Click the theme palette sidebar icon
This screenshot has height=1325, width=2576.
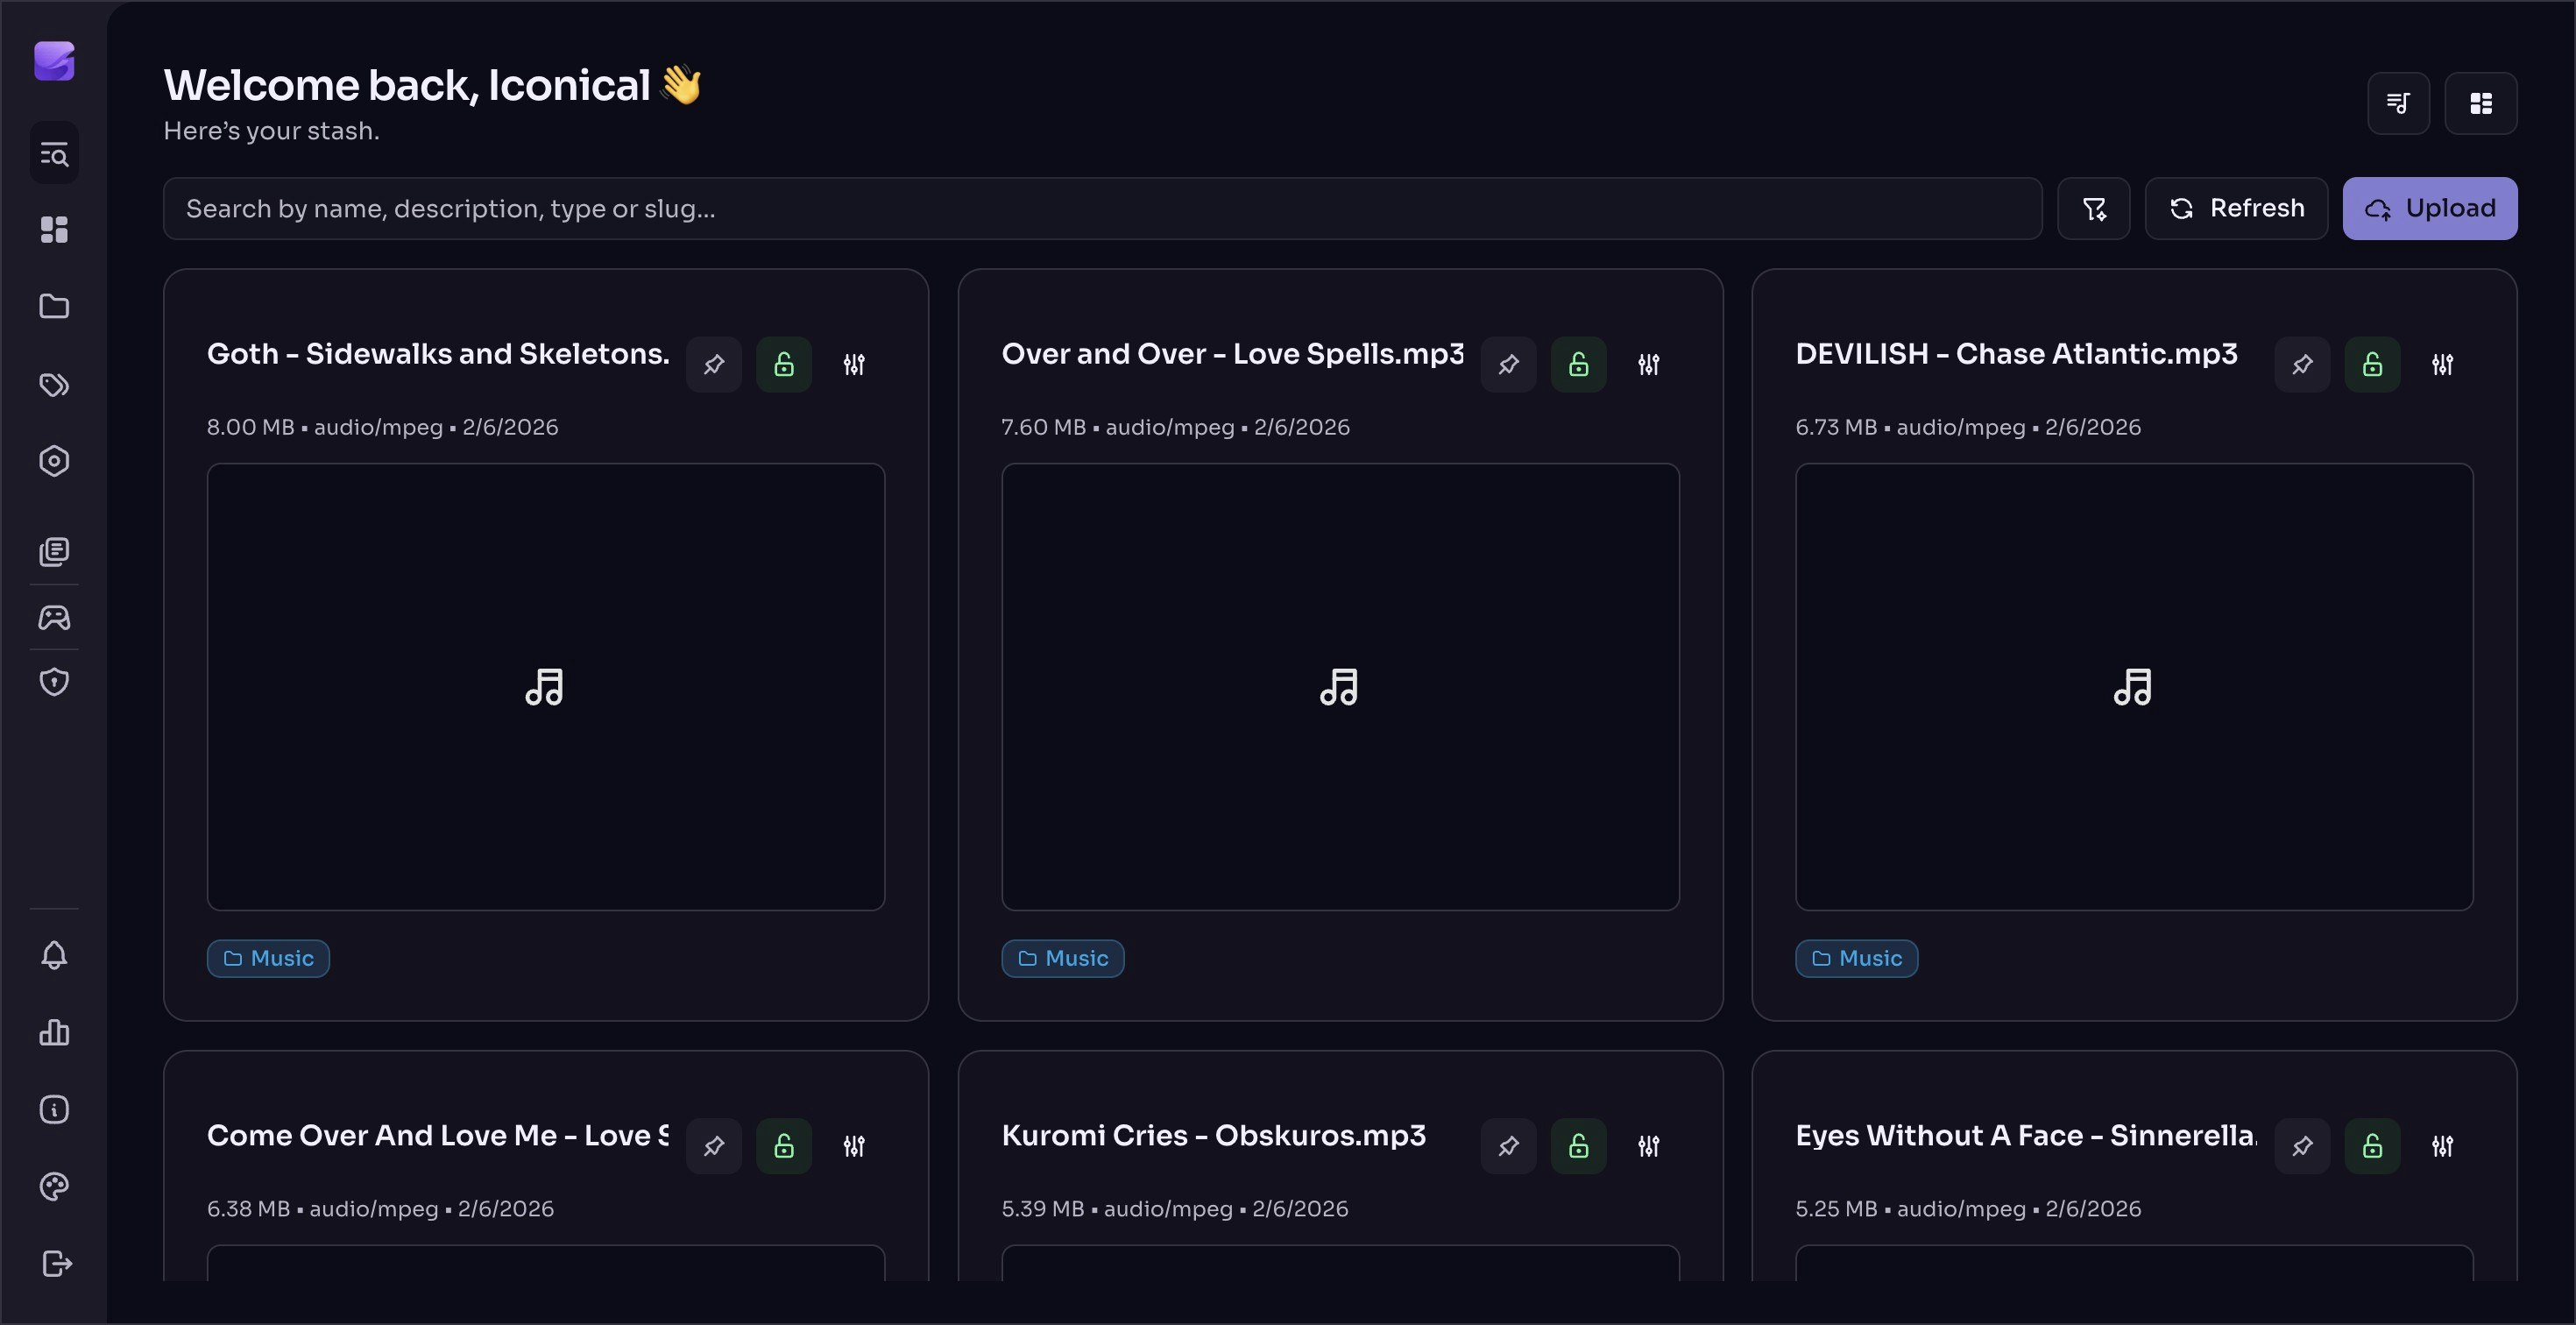(x=54, y=1187)
